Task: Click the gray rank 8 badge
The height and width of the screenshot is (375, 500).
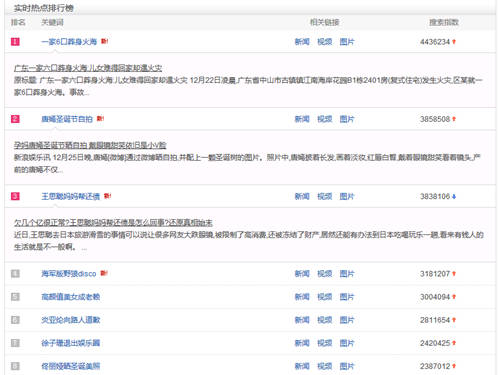Action: (15, 366)
